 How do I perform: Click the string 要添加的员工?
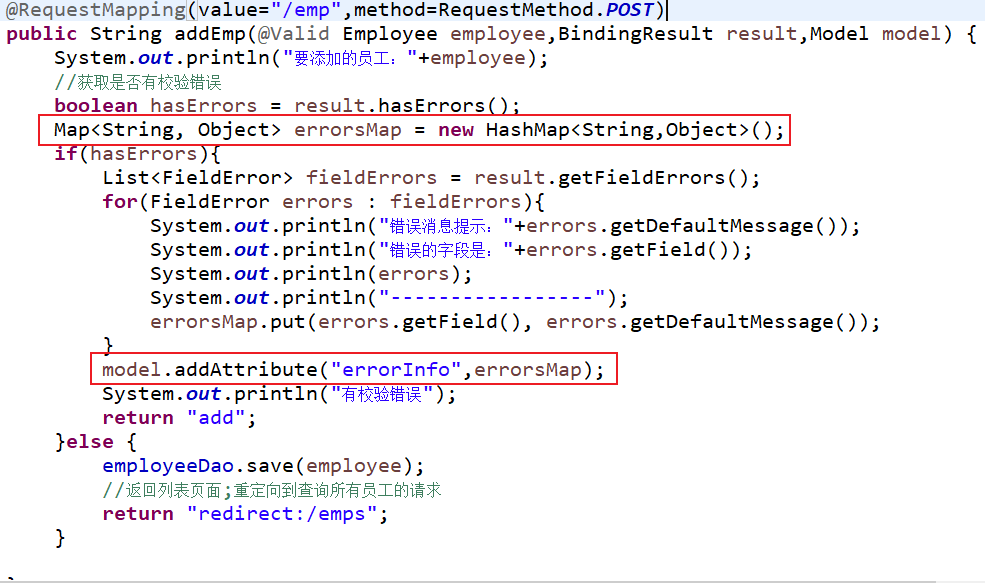coord(350,58)
